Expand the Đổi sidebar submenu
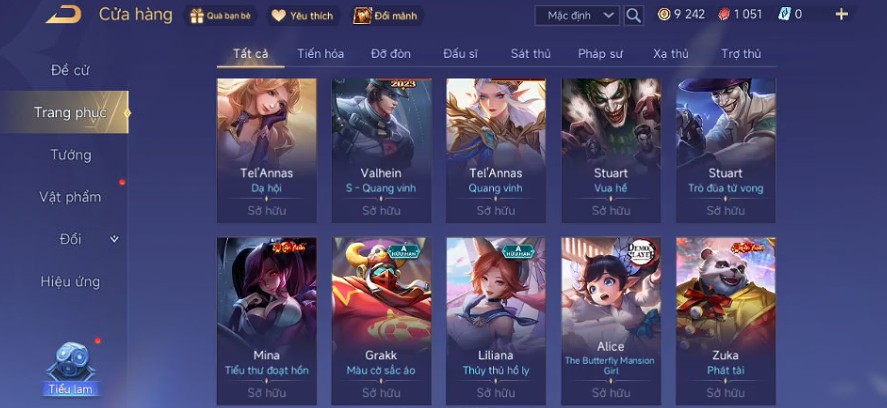This screenshot has height=408, width=887. [114, 239]
